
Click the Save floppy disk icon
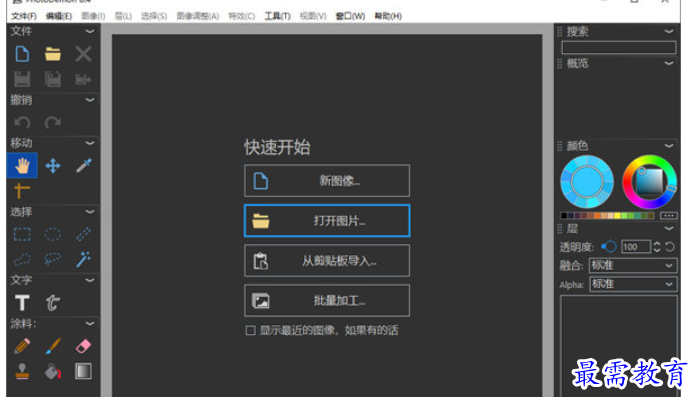click(22, 79)
